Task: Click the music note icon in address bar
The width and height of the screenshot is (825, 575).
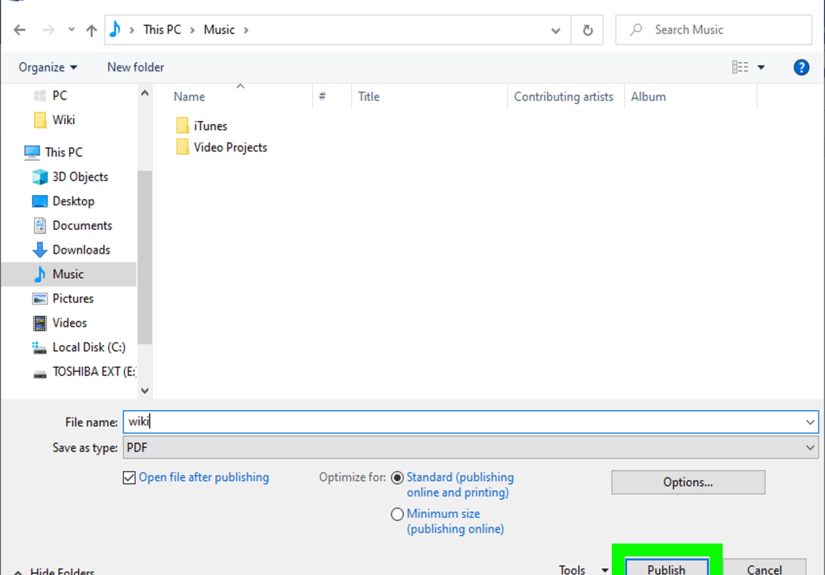Action: coord(115,29)
